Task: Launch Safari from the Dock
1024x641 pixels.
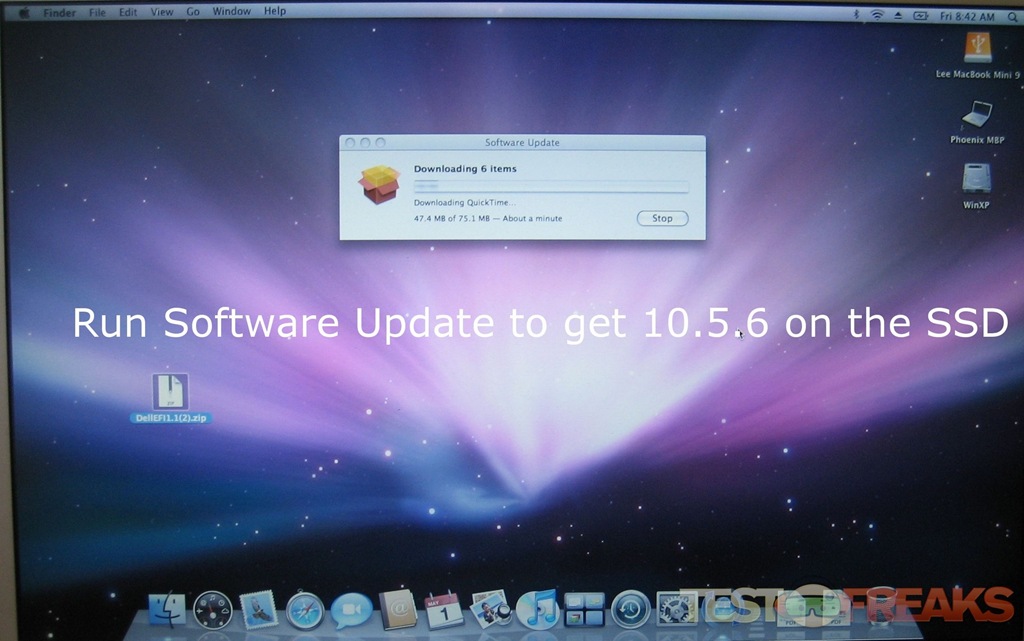Action: [x=305, y=609]
